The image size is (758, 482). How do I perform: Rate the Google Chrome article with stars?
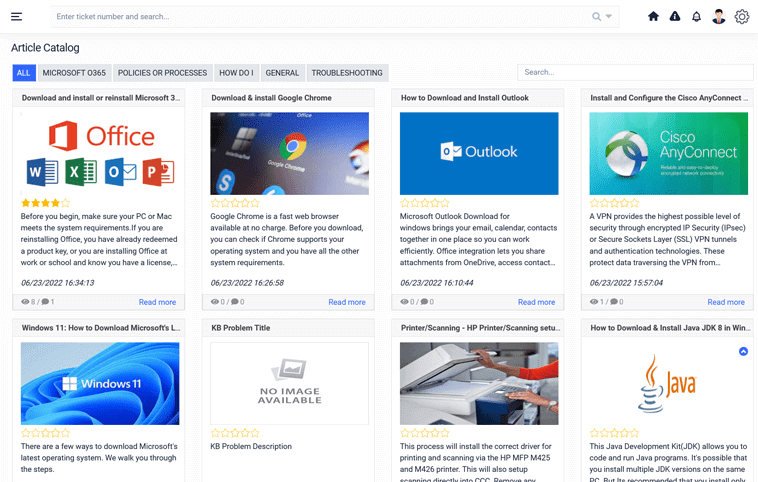click(235, 203)
